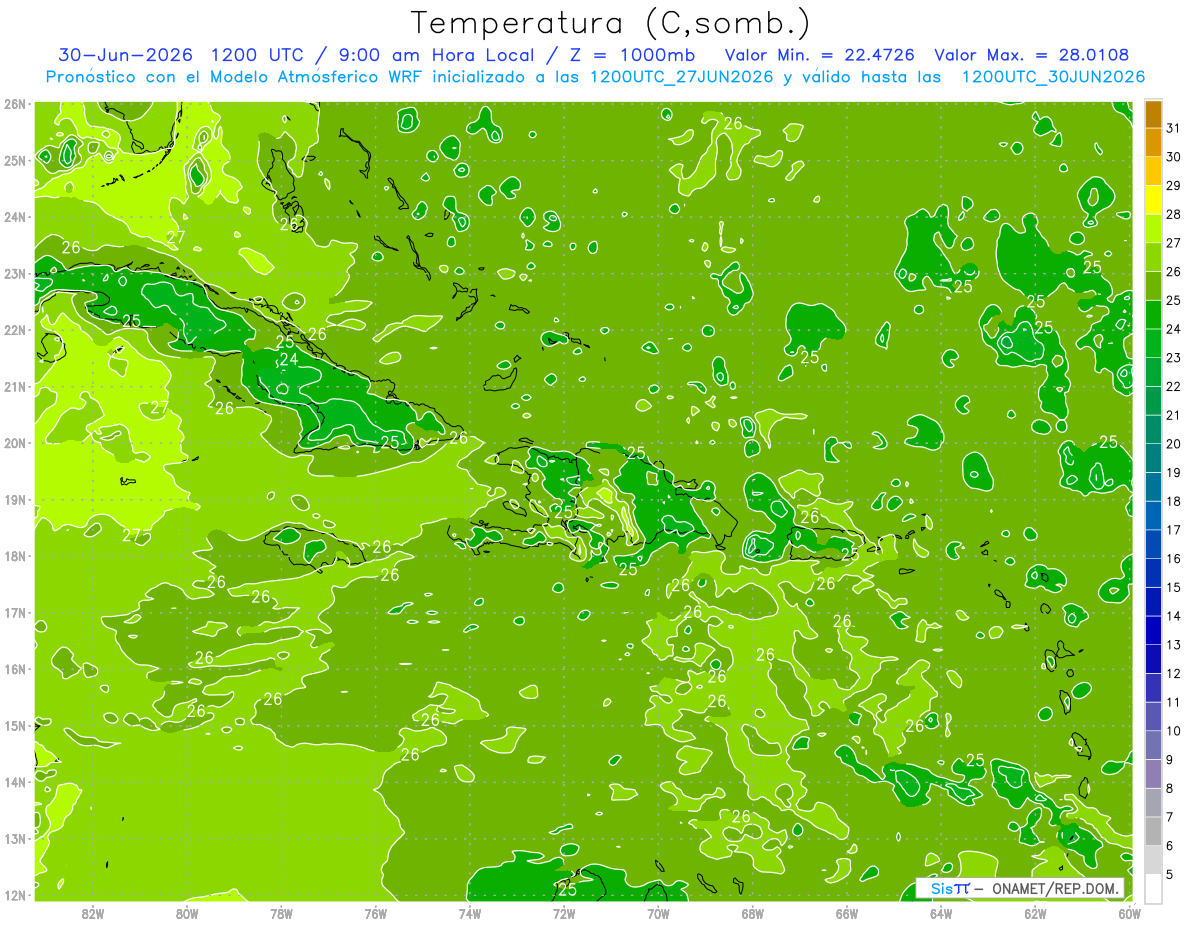This screenshot has height=927, width=1200.
Task: Click the initialization stamp "1200UTC_27JUN2026"
Action: 681,77
